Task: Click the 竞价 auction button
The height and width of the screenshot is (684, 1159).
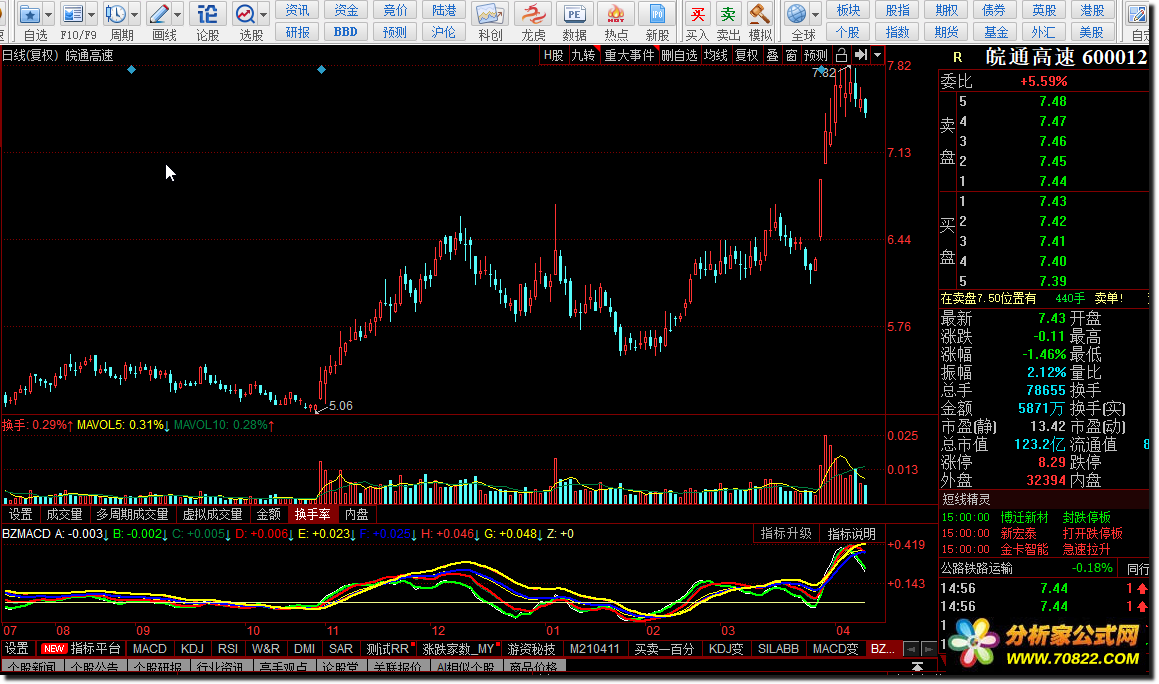Action: (x=395, y=10)
